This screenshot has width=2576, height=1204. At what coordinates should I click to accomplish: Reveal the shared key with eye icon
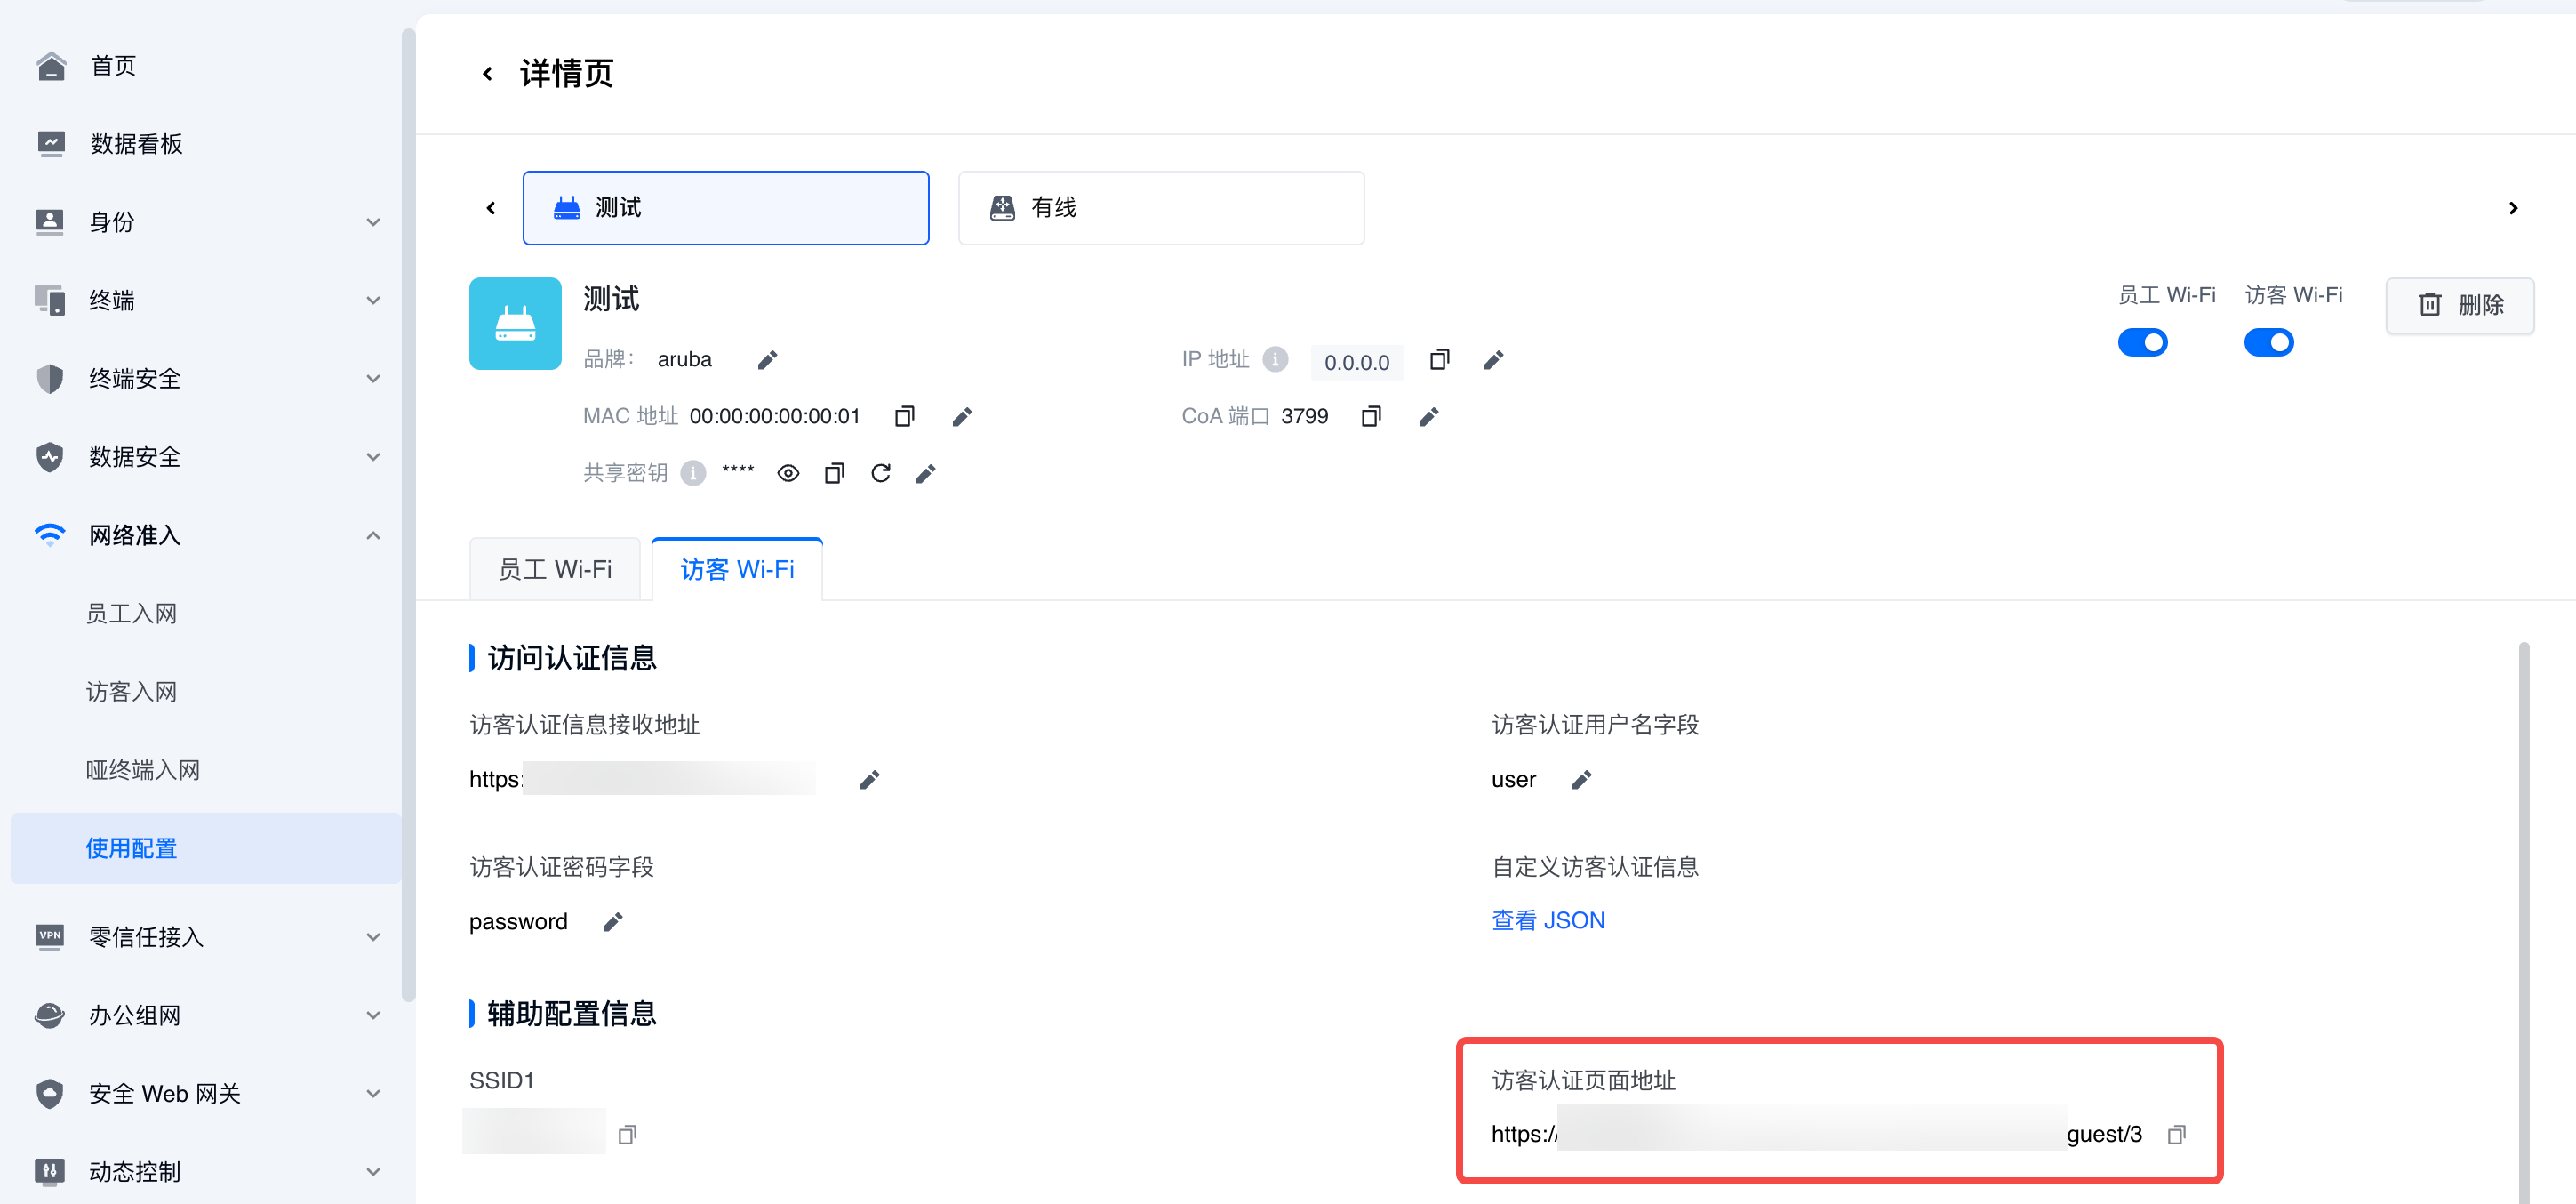(x=788, y=473)
